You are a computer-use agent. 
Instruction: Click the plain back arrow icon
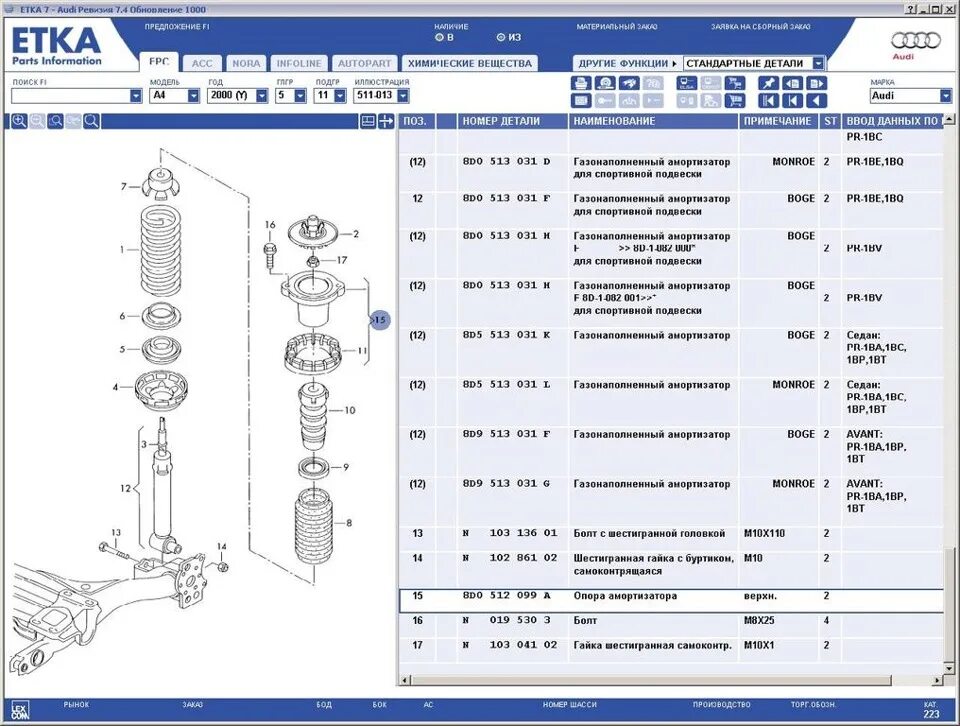point(817,100)
